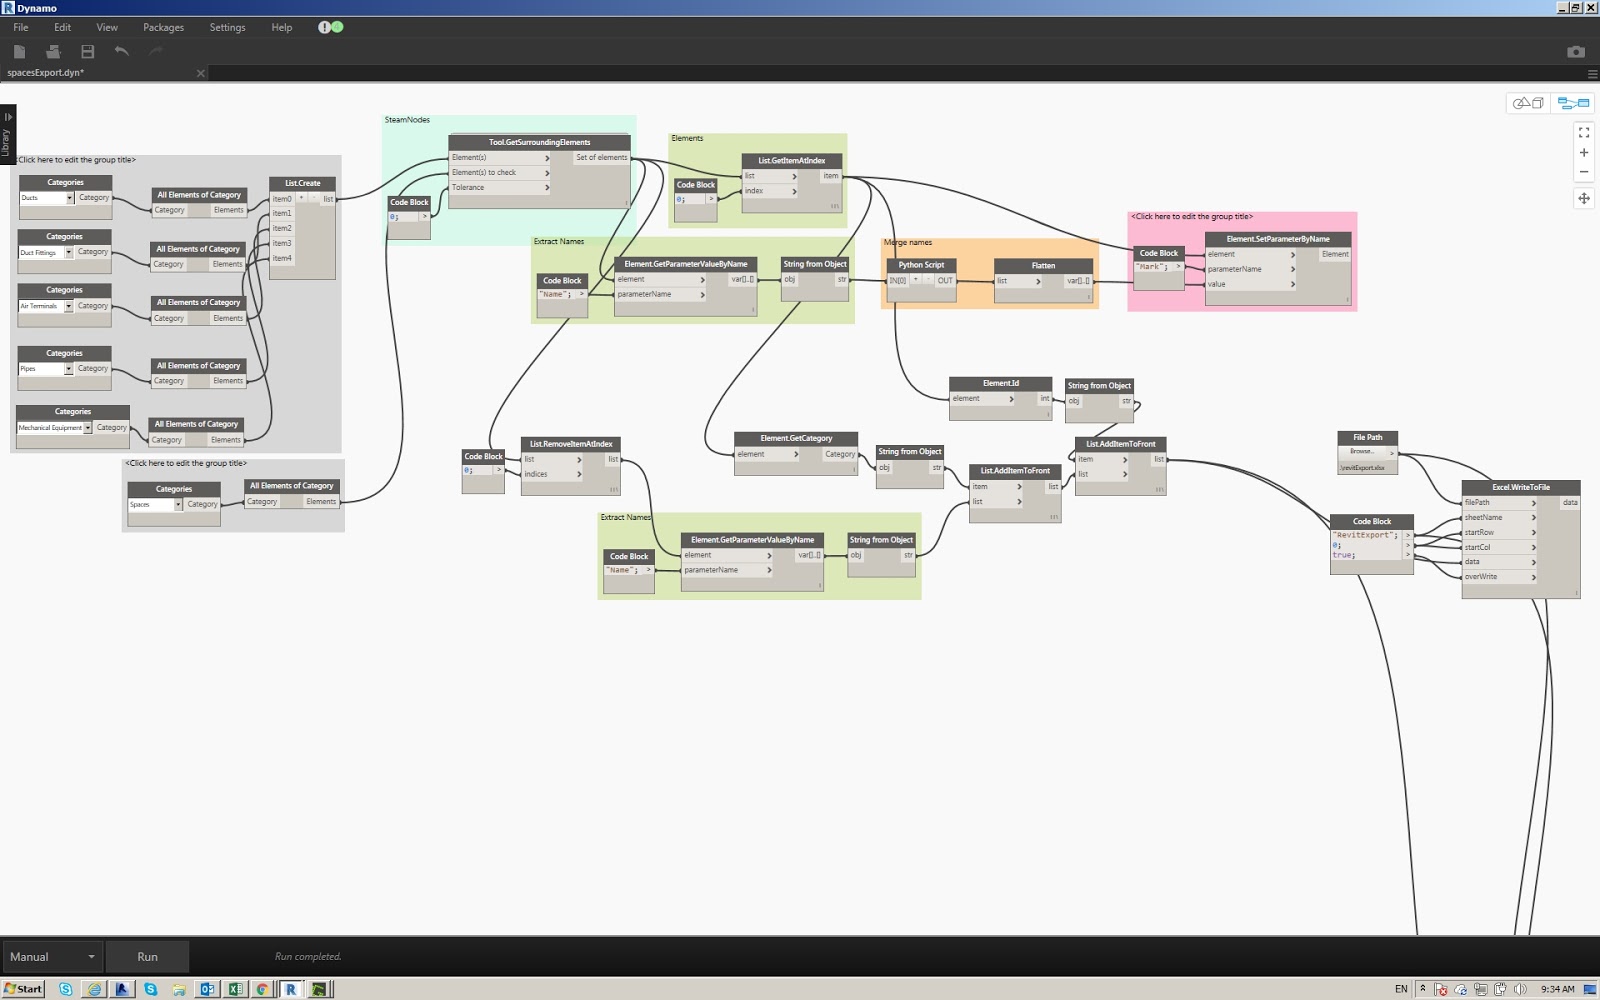Open the Packages menu

click(x=162, y=27)
